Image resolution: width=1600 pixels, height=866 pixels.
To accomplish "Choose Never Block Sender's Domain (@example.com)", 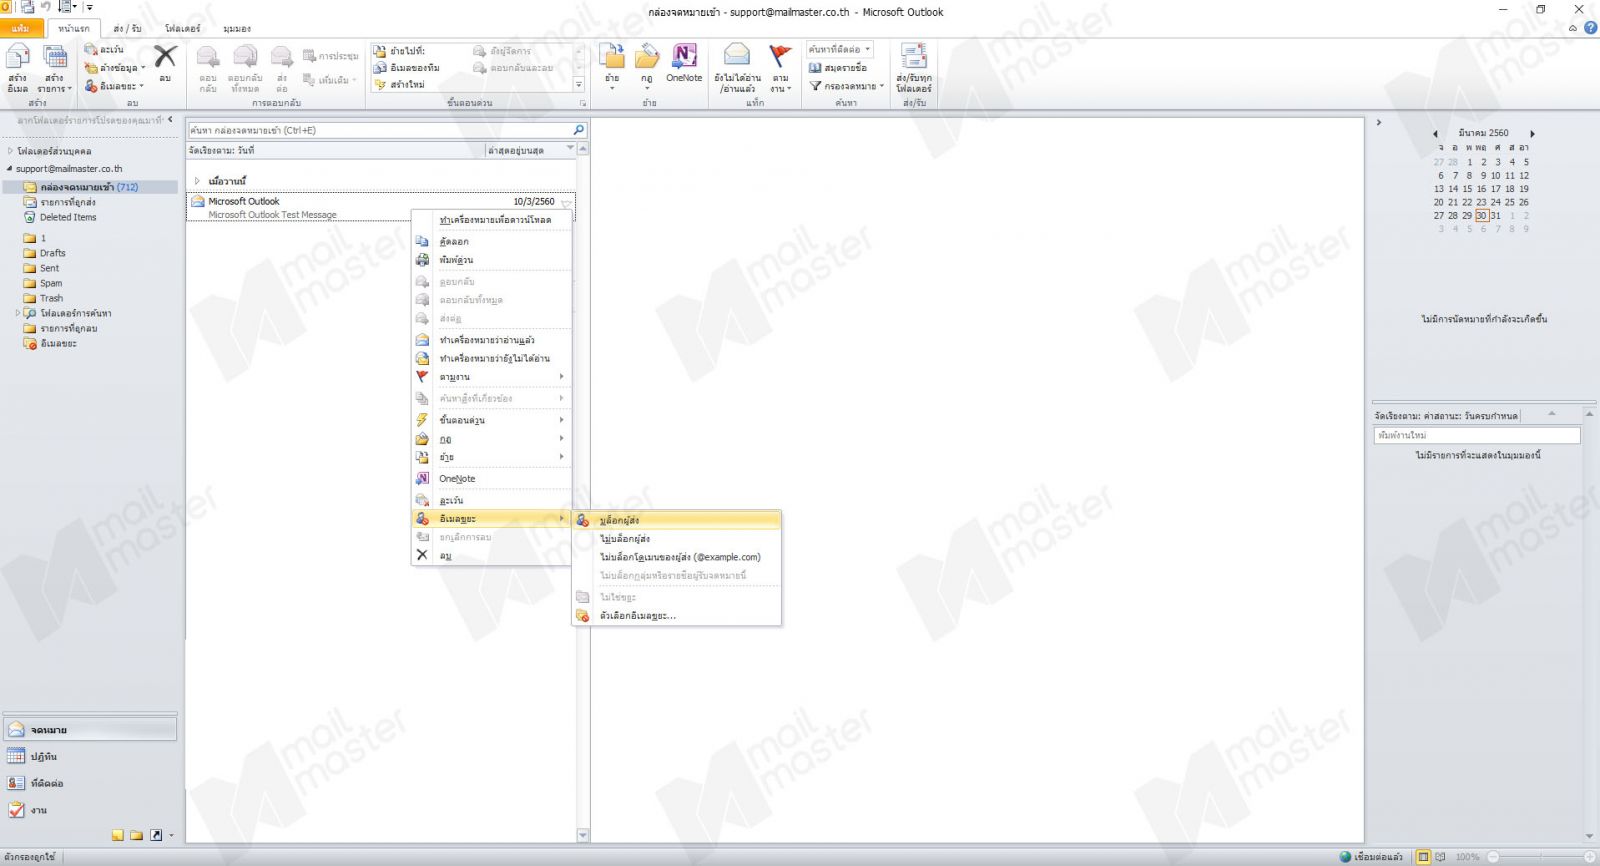I will pos(677,557).
